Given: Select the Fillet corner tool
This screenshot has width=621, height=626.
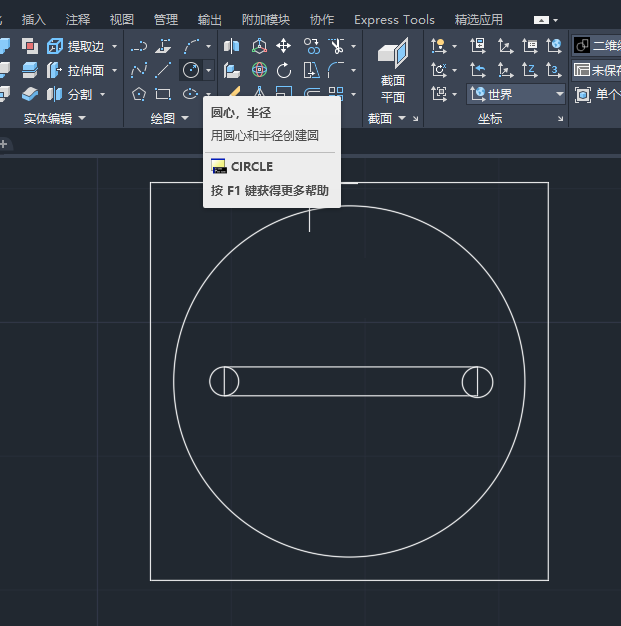Looking at the screenshot, I should 336,70.
